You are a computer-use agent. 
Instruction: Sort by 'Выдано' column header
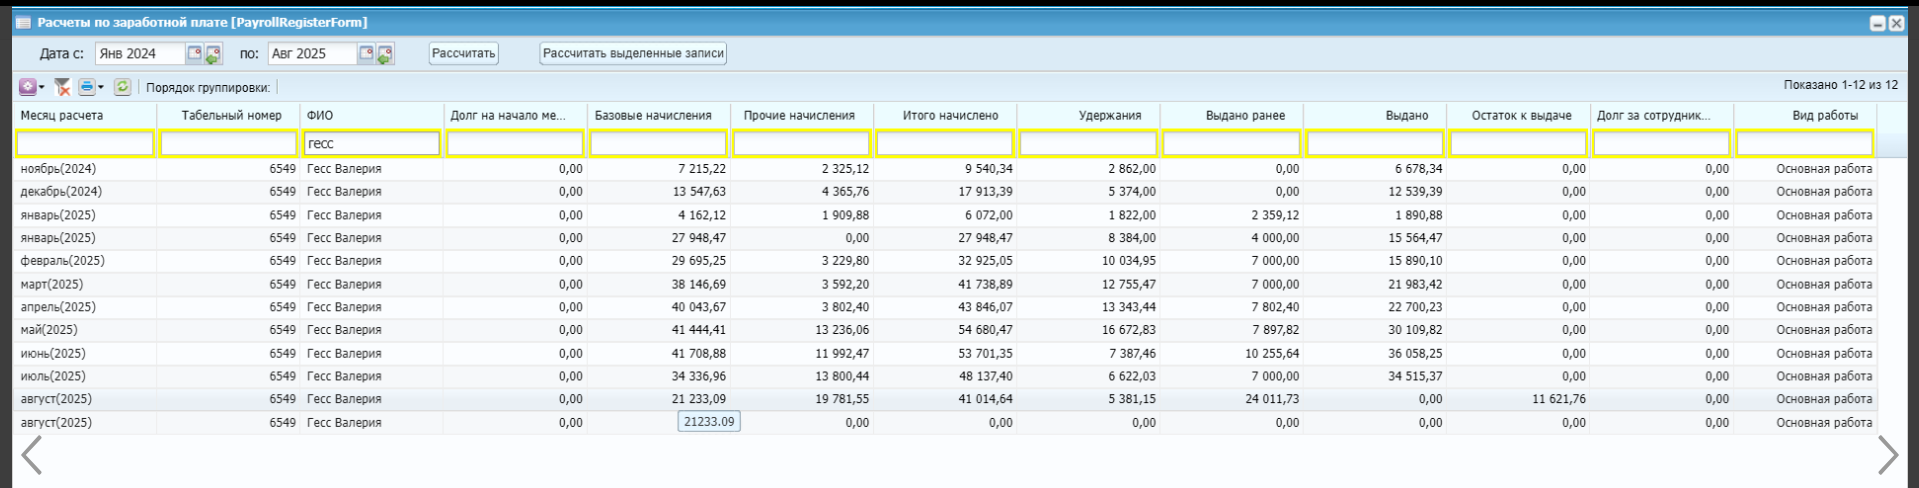pos(1375,116)
